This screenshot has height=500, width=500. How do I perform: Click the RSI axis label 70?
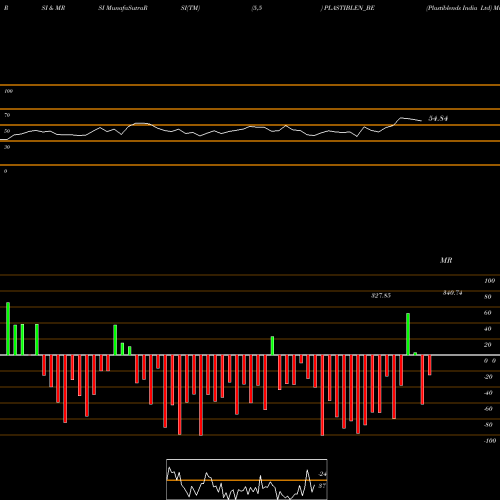(x=7, y=115)
